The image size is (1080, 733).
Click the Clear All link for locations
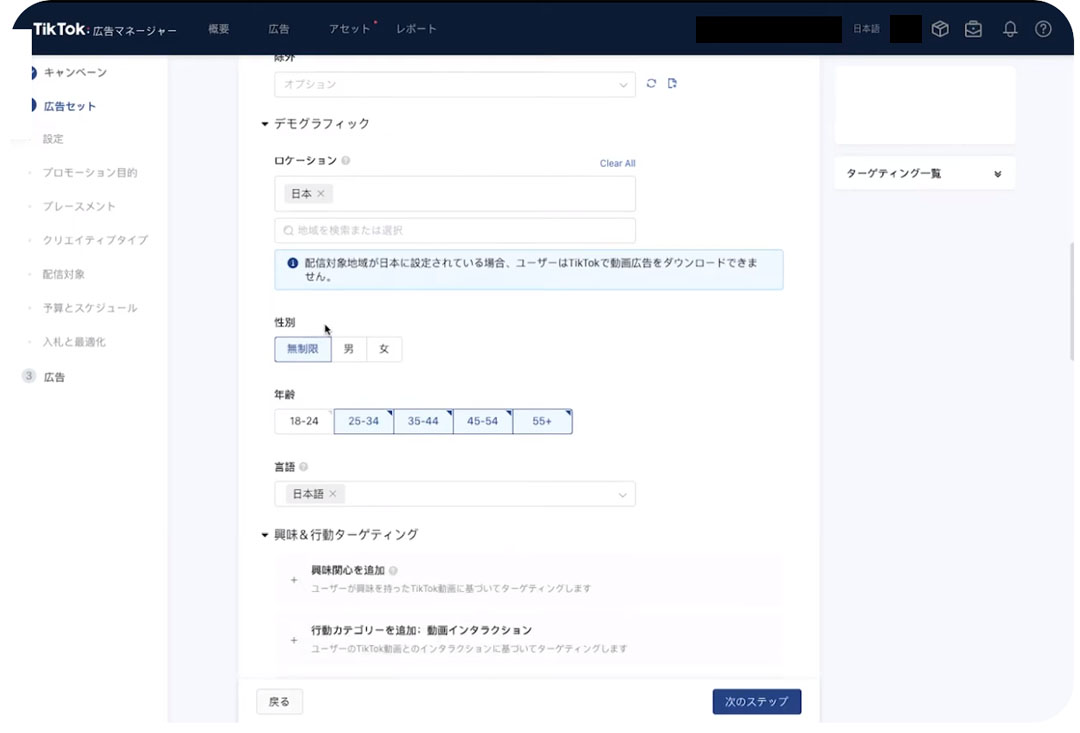coord(617,162)
